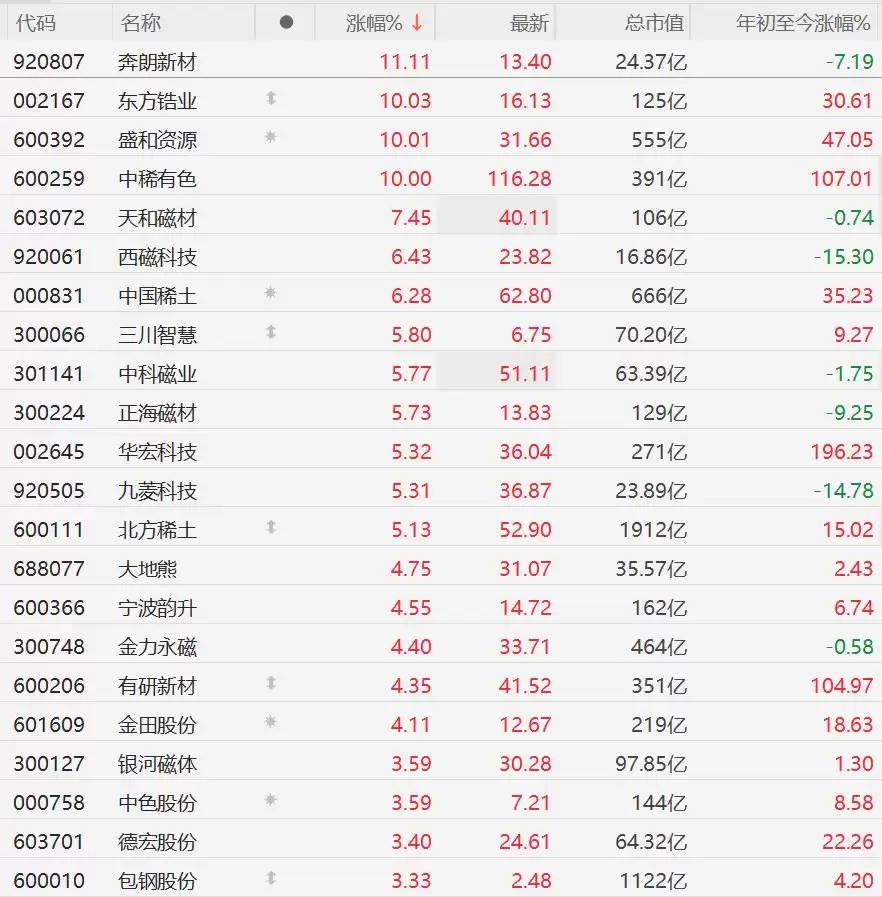Click the marker icon beside 有研新材
Viewport: 882px width, 897px height.
click(271, 683)
